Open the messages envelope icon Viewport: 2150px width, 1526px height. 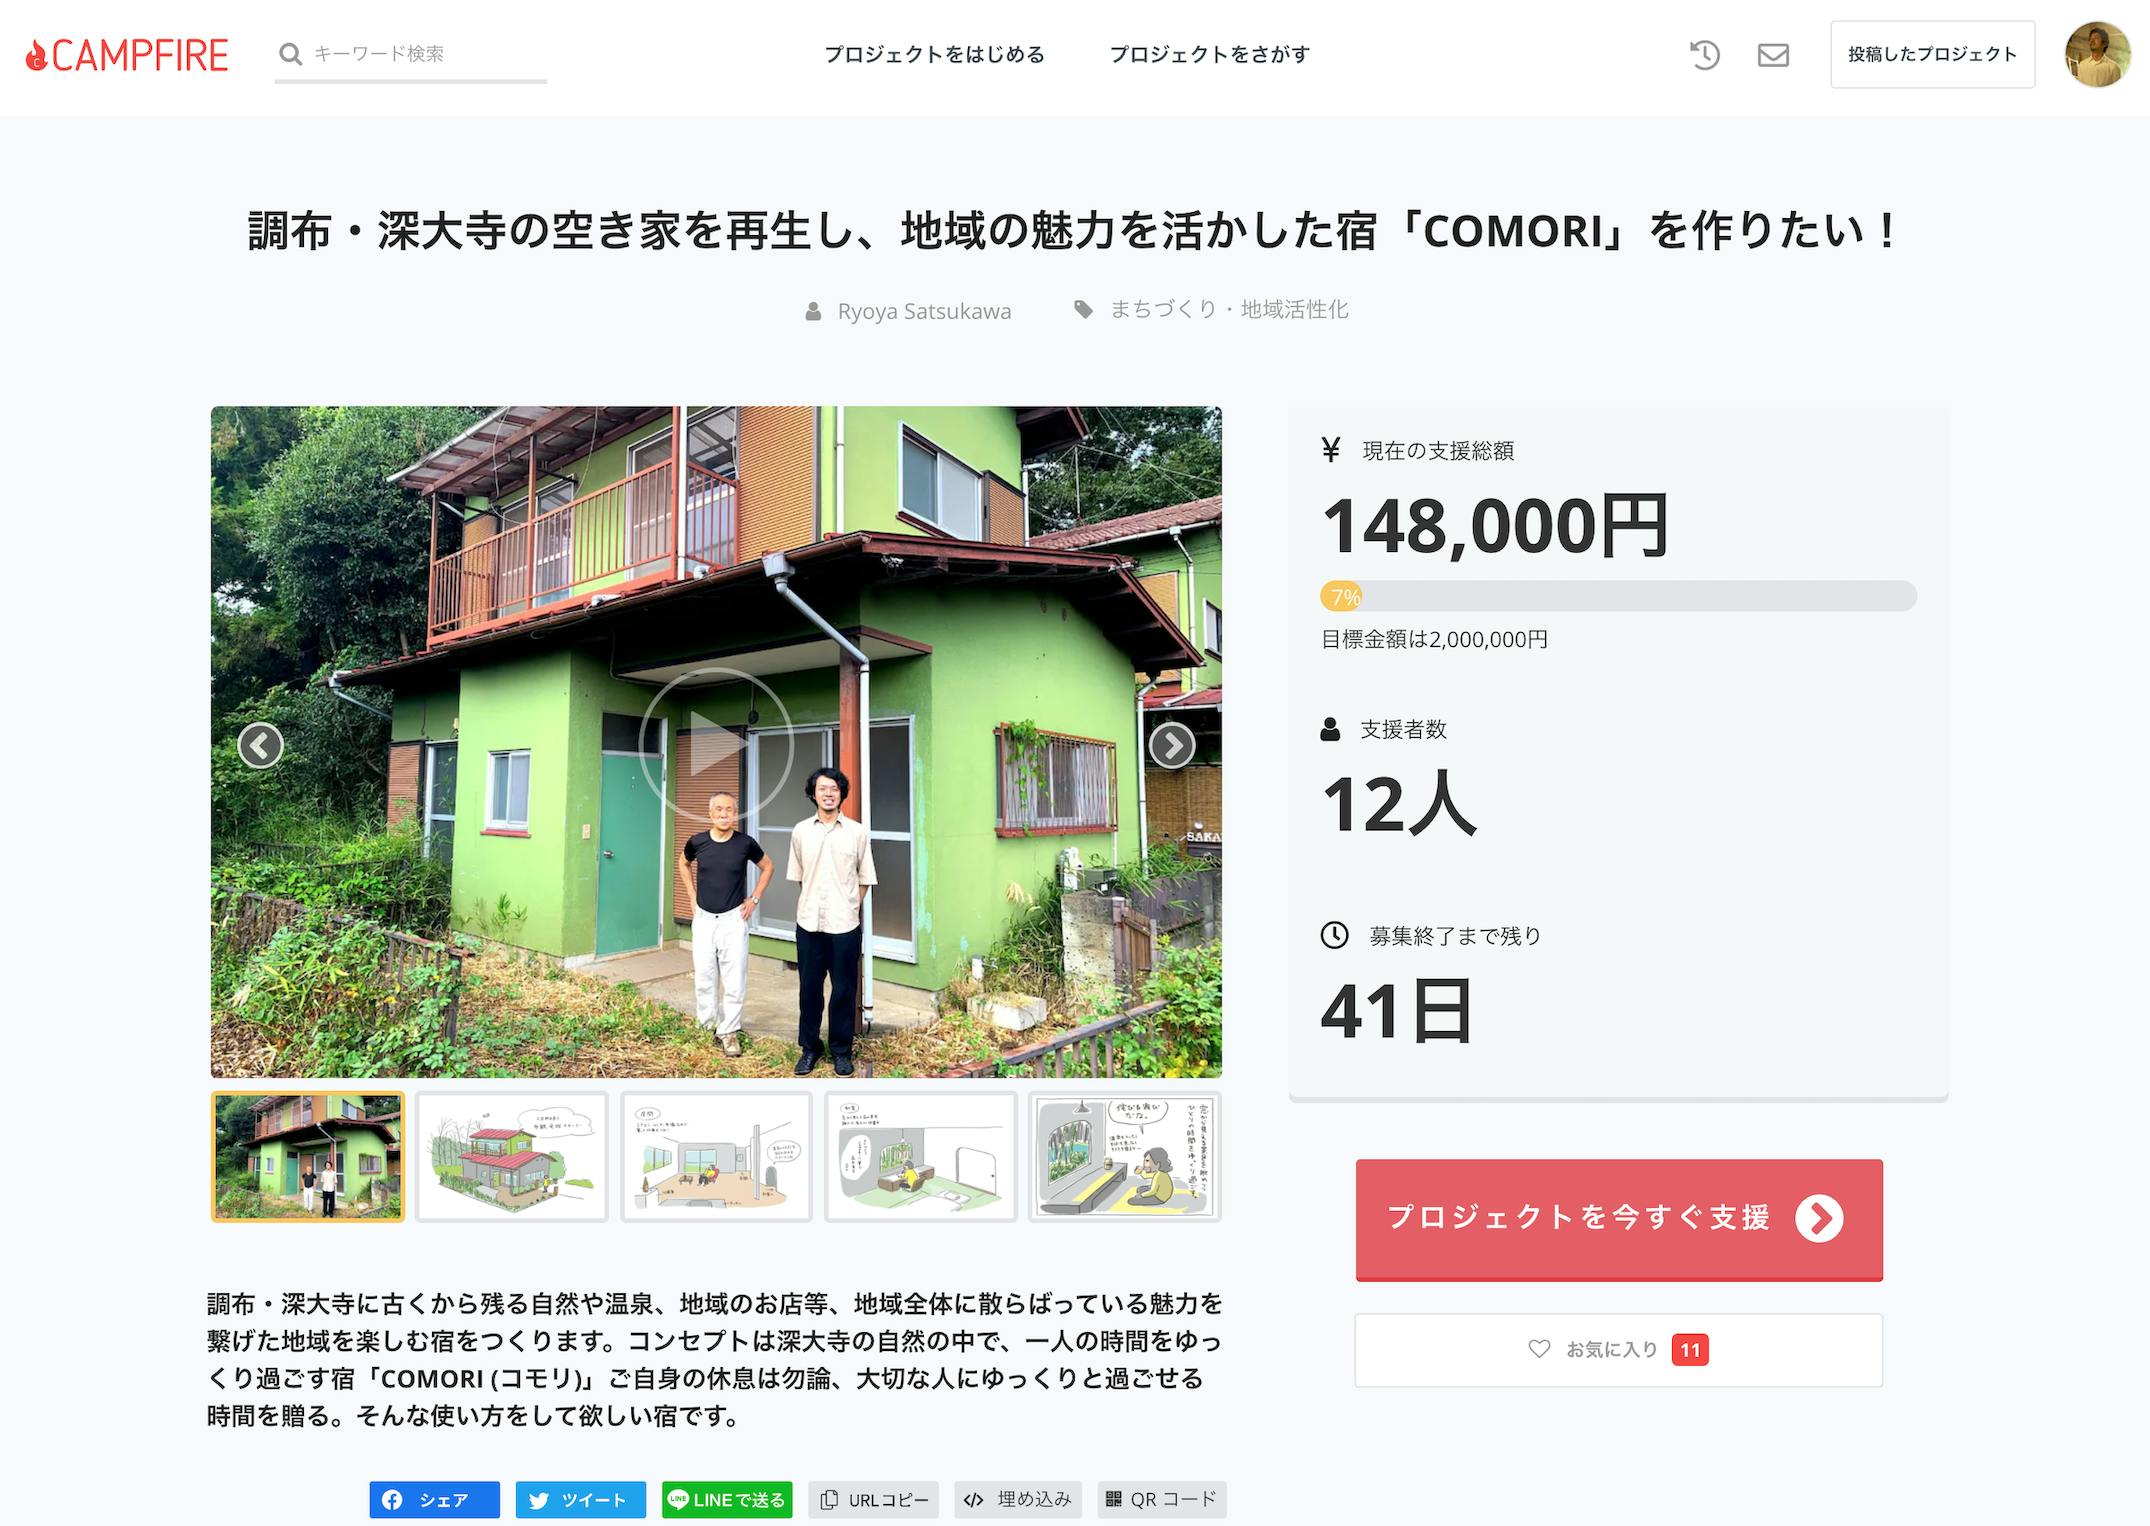[1773, 54]
